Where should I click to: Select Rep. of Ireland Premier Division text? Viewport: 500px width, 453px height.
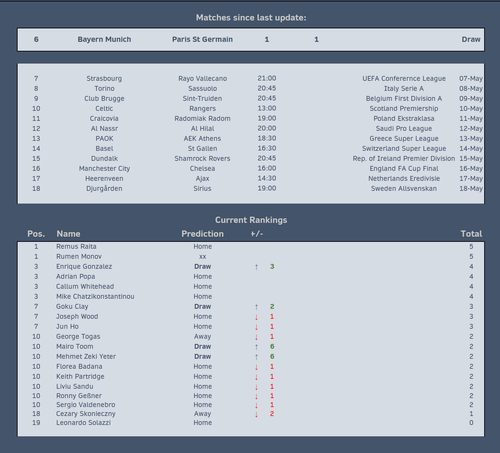404,159
